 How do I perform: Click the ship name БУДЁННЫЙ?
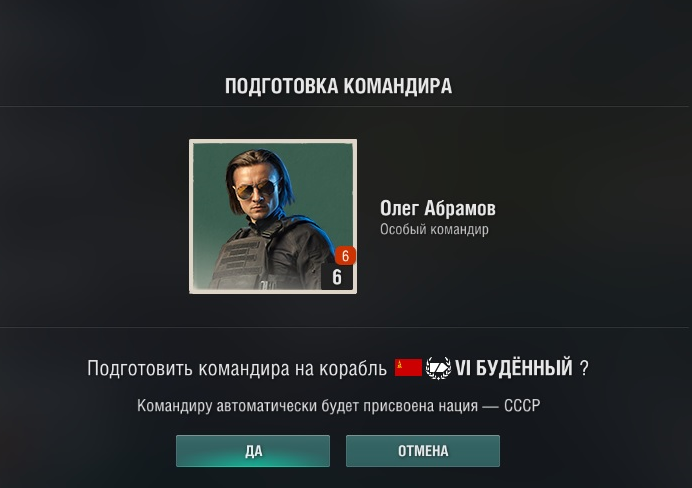point(524,368)
